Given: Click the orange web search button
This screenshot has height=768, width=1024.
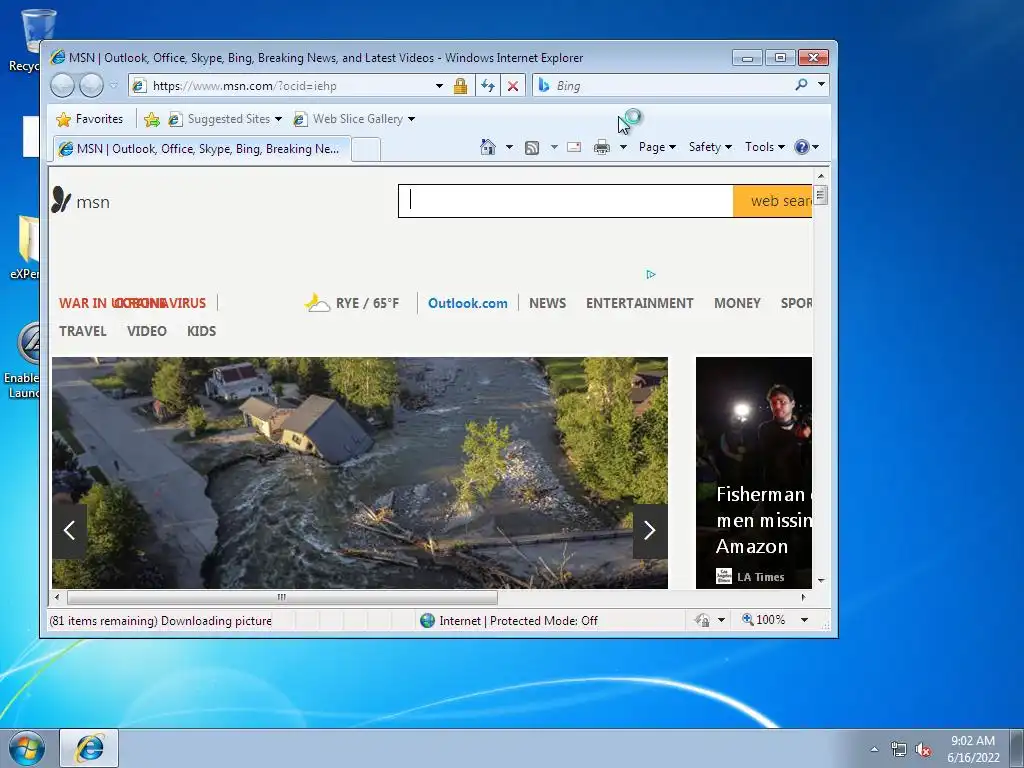Looking at the screenshot, I should pos(773,201).
